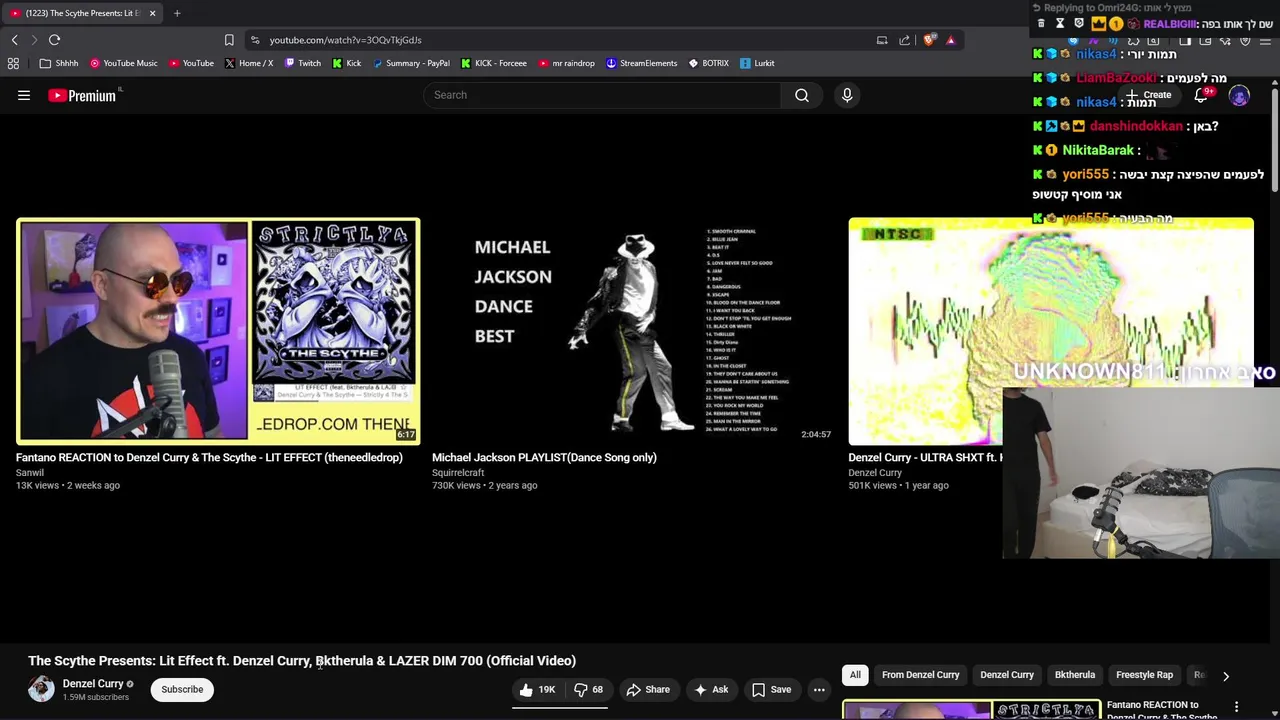Screen dimensions: 1280x720
Task: Reload the page with the refresh icon
Action: coord(54,40)
